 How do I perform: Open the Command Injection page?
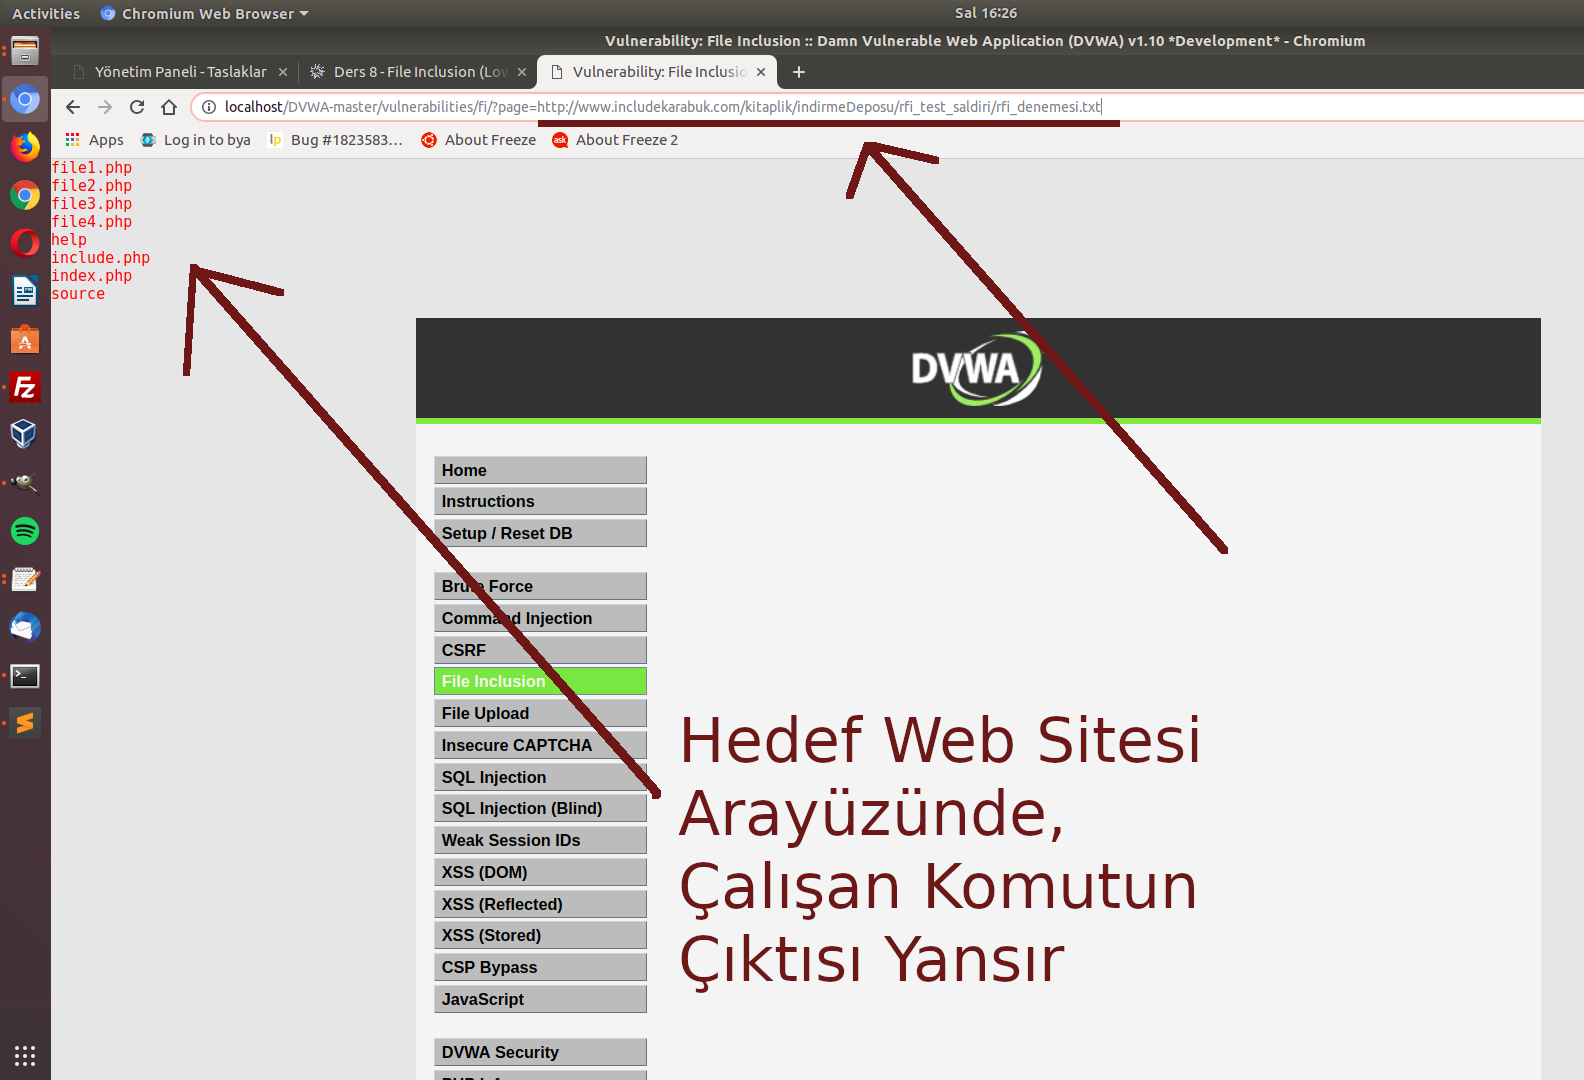tap(540, 618)
